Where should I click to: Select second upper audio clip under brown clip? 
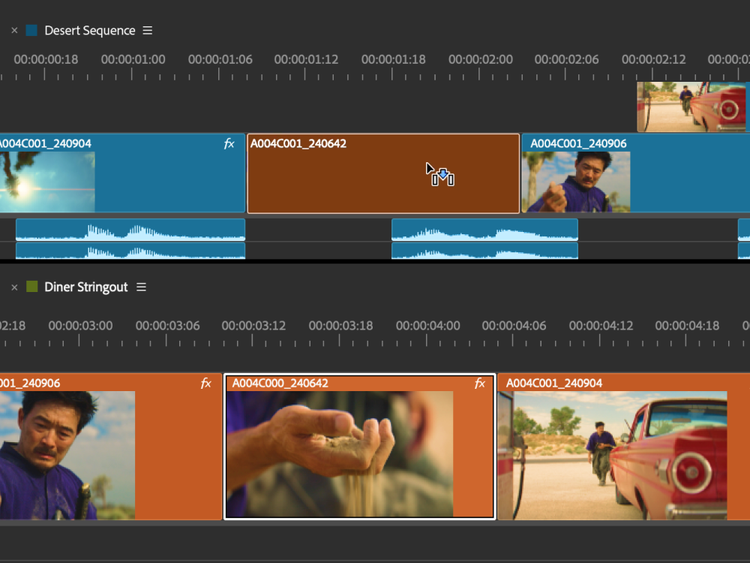485,230
